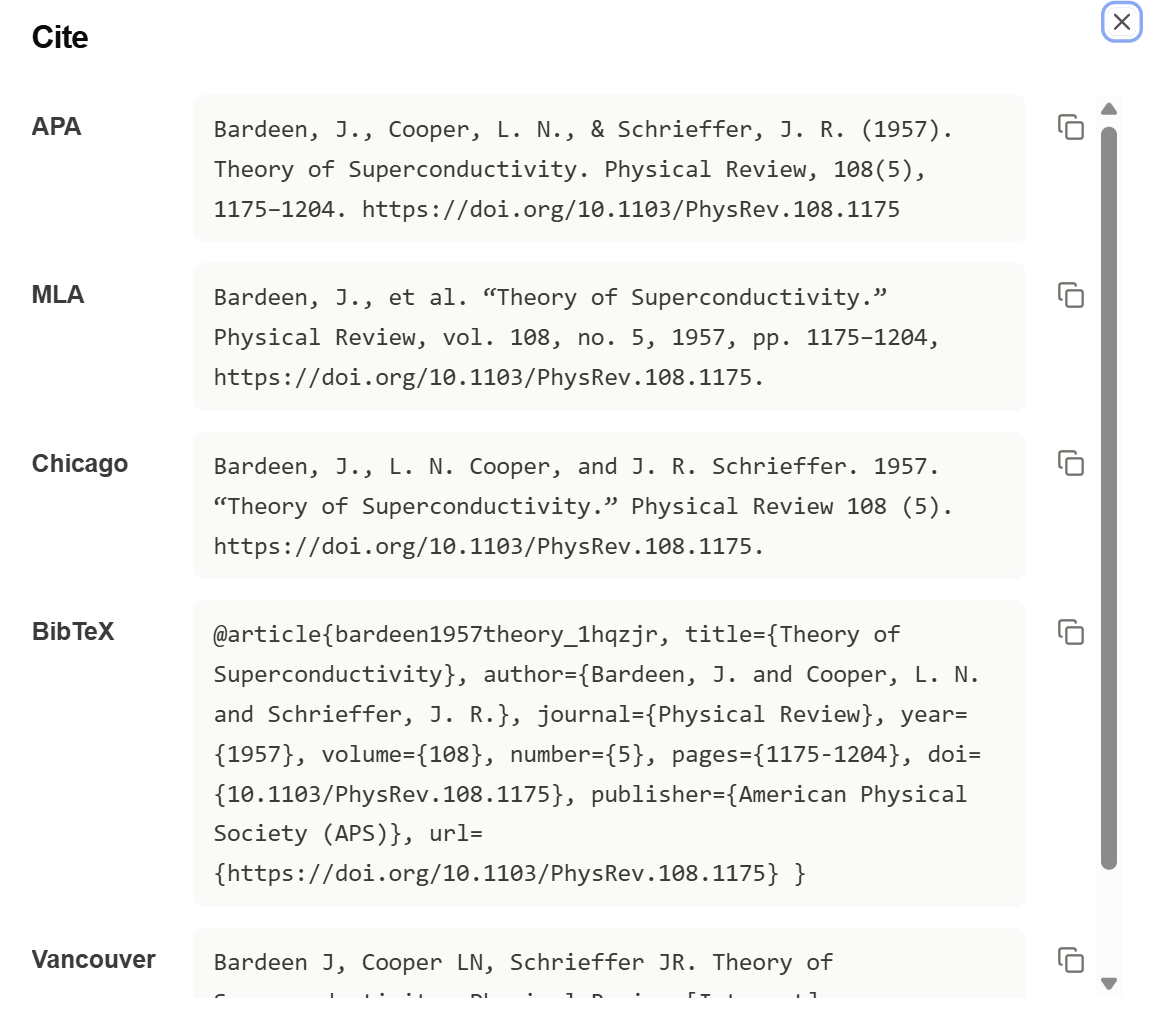Click inside the Vancouver citation text box
This screenshot has height=1026, width=1159.
coord(608,963)
